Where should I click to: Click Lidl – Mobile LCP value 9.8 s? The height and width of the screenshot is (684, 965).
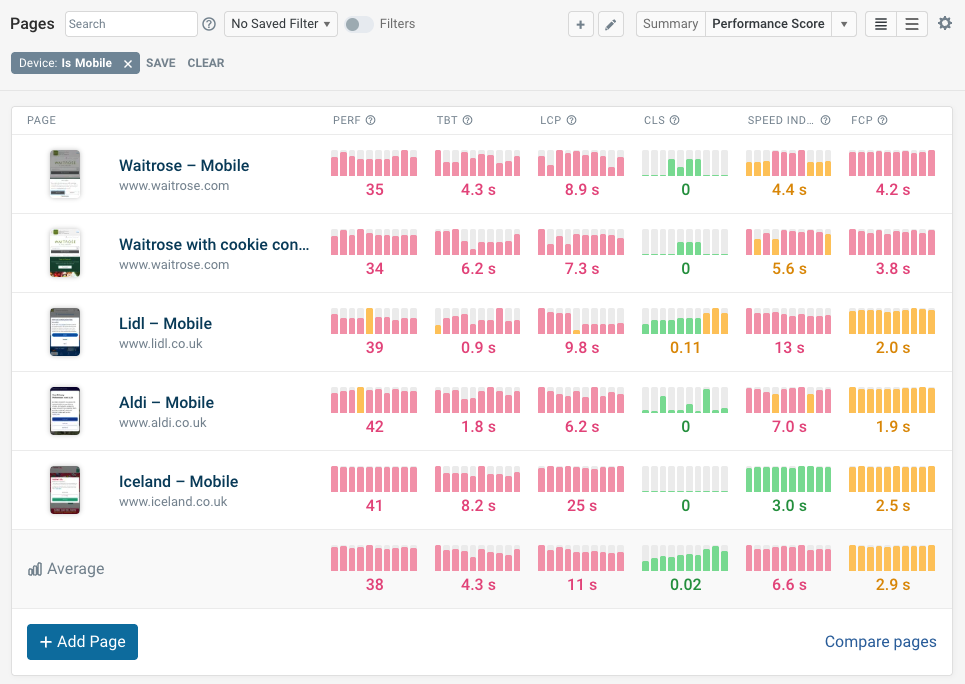tap(582, 347)
